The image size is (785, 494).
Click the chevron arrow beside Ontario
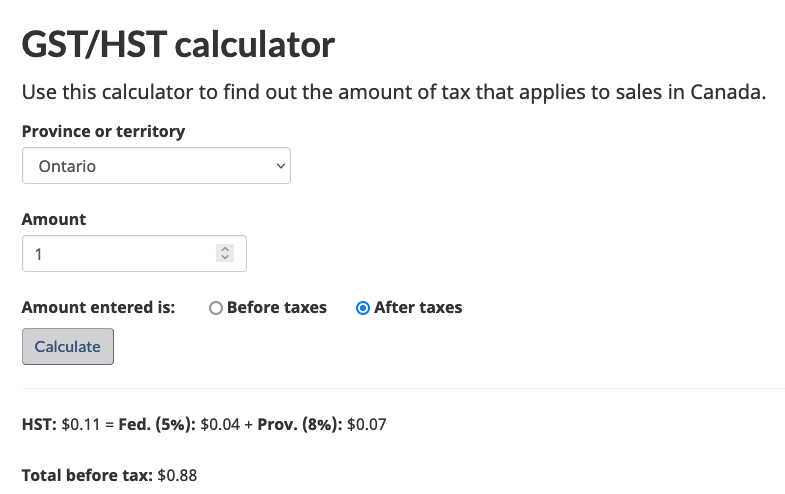(x=279, y=166)
